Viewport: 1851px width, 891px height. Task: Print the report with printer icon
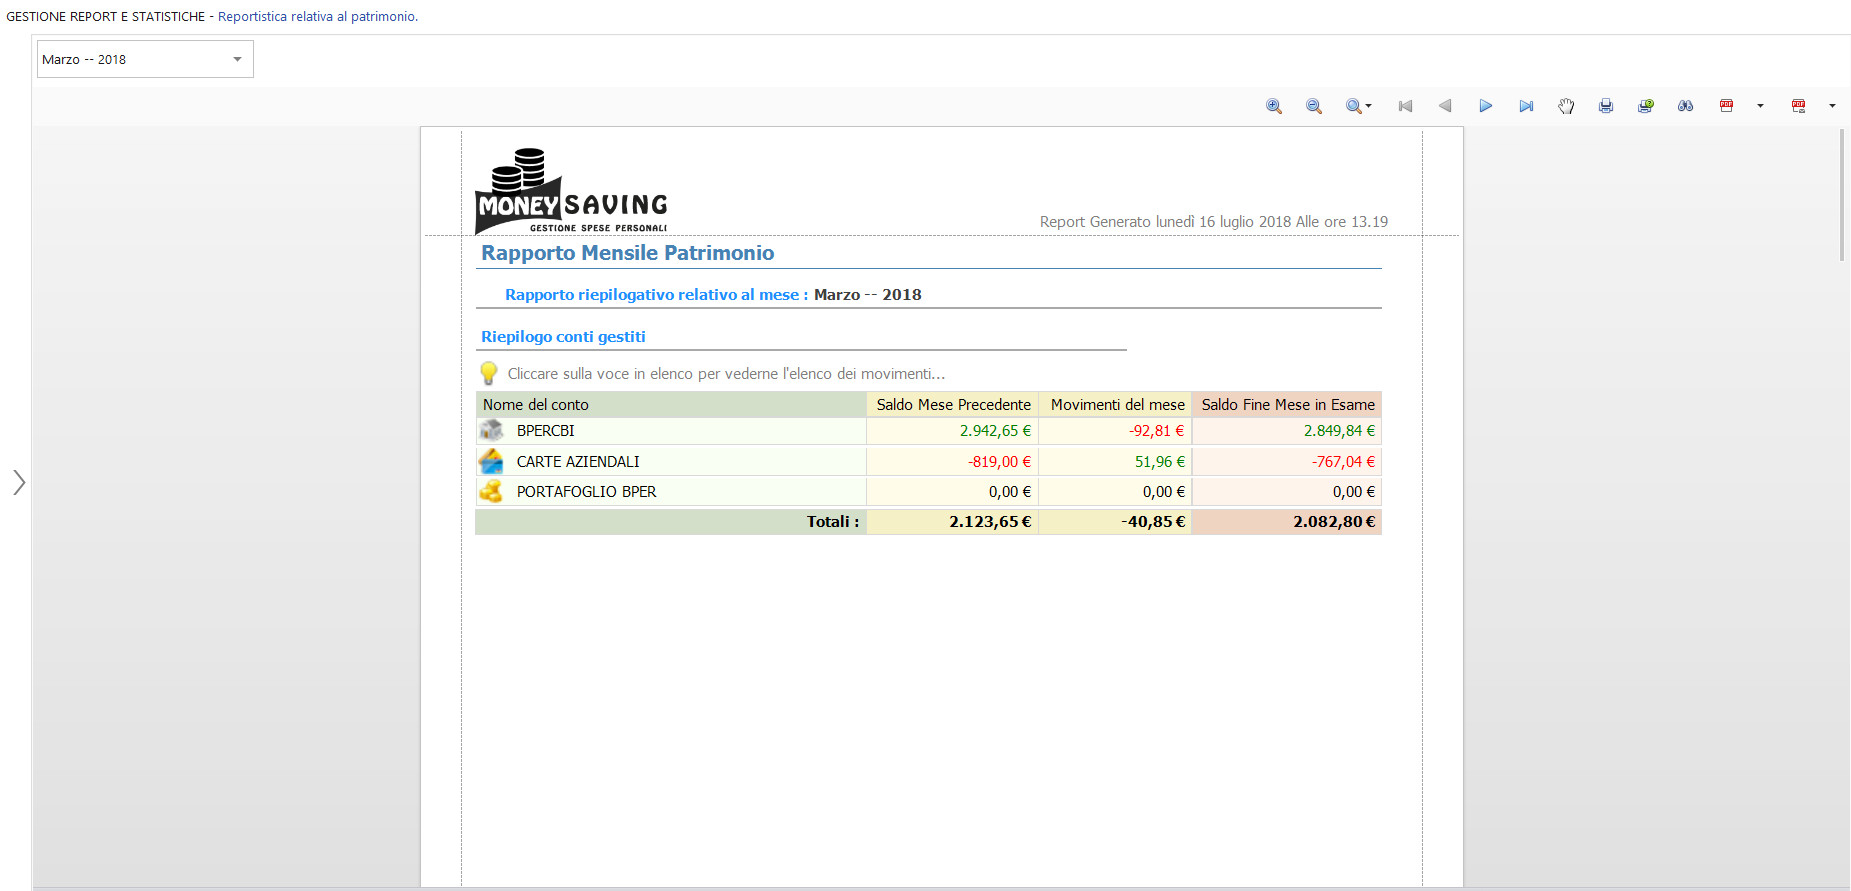point(1606,106)
